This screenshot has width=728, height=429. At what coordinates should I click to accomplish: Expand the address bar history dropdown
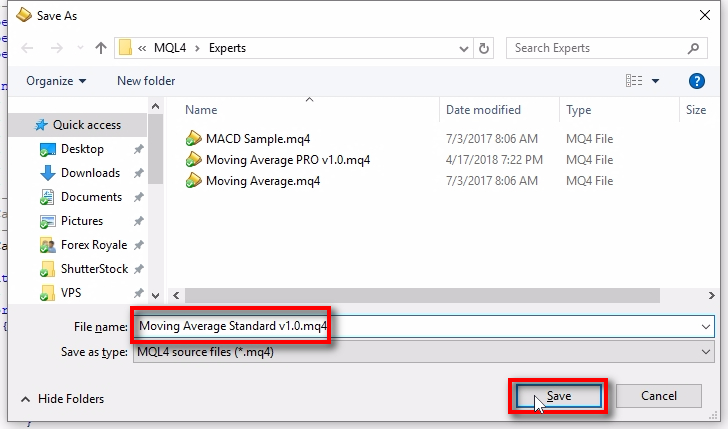click(463, 48)
